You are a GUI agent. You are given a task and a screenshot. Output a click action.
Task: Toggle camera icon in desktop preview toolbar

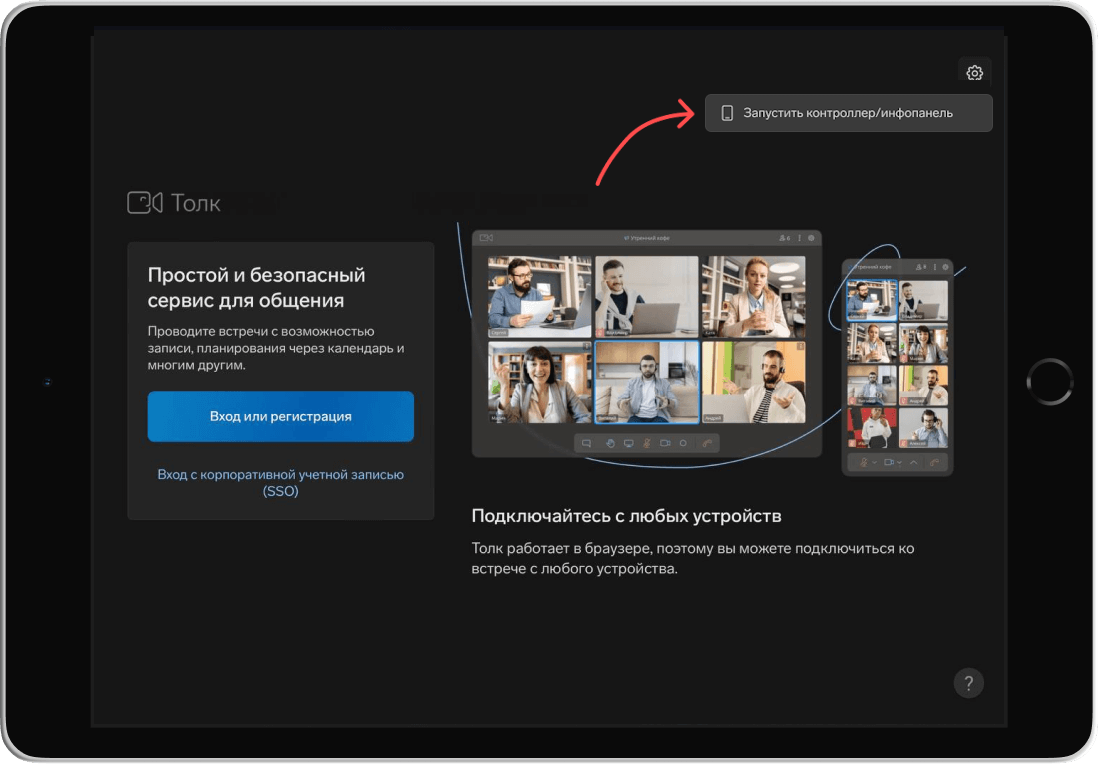(x=665, y=443)
